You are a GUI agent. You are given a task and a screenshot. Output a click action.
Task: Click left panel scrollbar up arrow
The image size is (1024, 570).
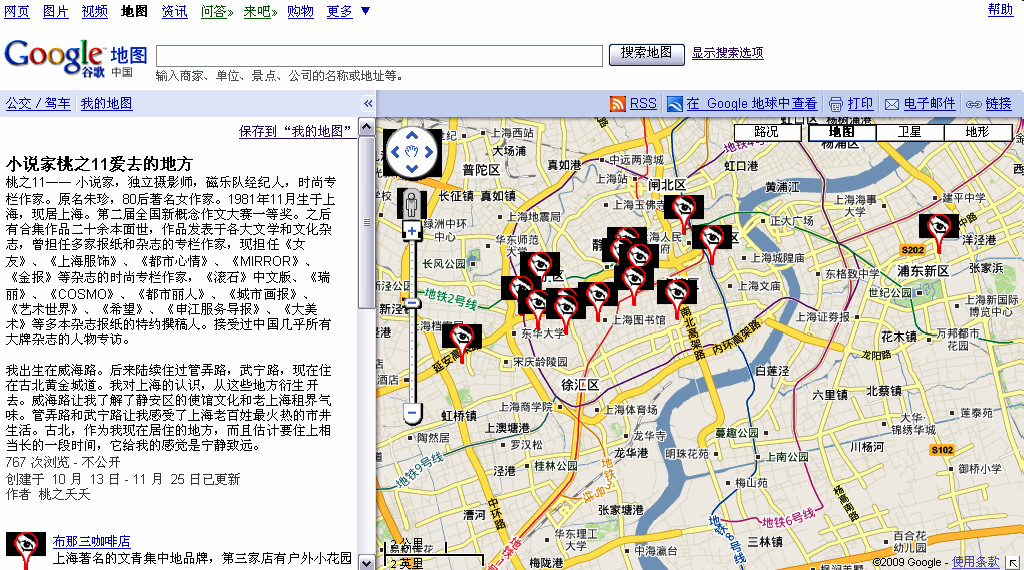click(367, 126)
